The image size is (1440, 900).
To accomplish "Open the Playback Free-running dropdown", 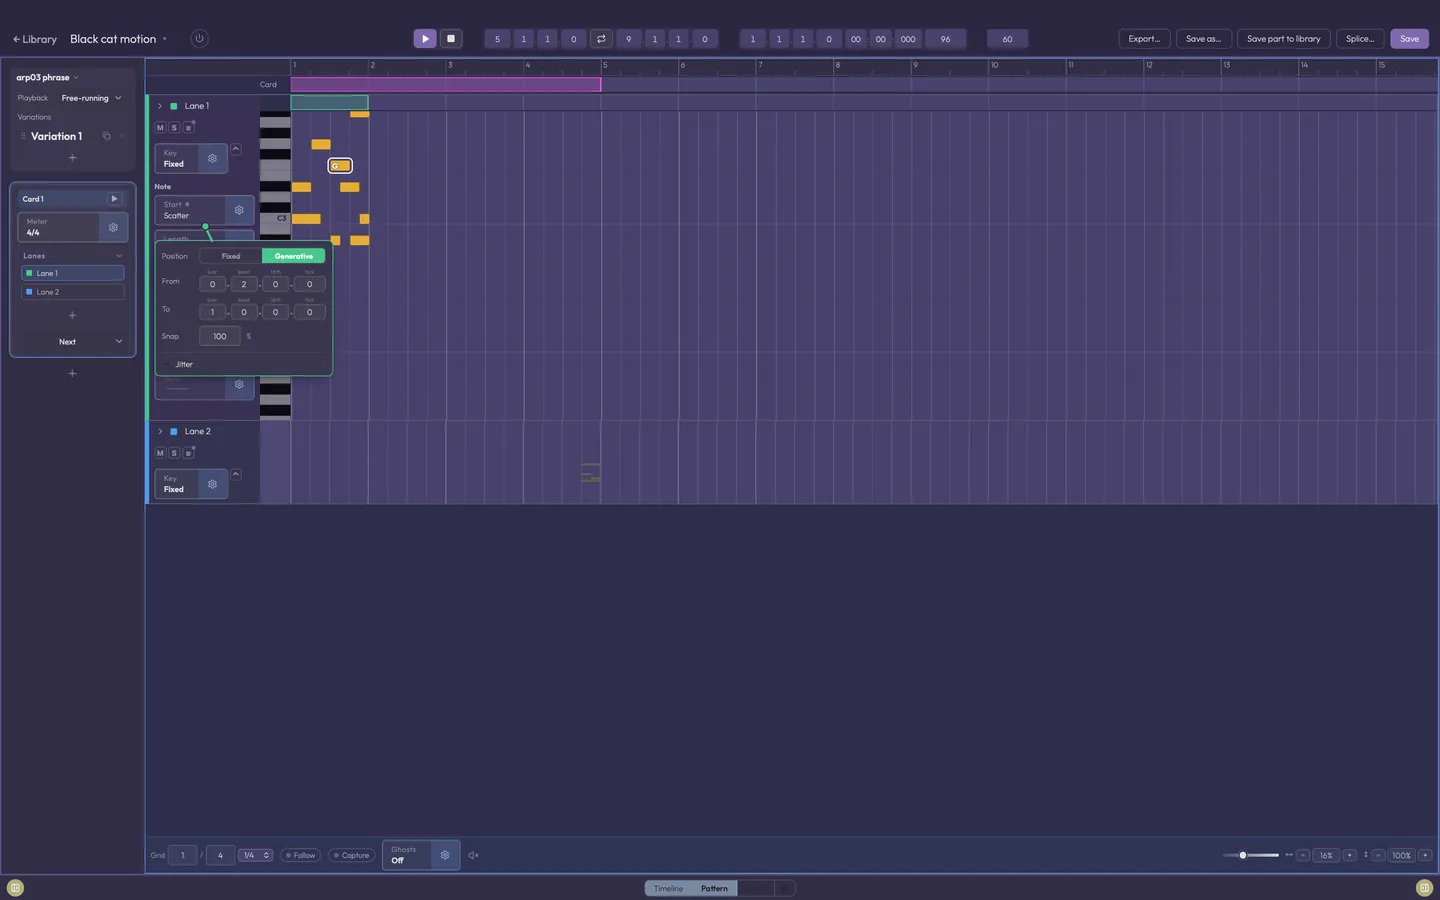I will click(x=91, y=98).
